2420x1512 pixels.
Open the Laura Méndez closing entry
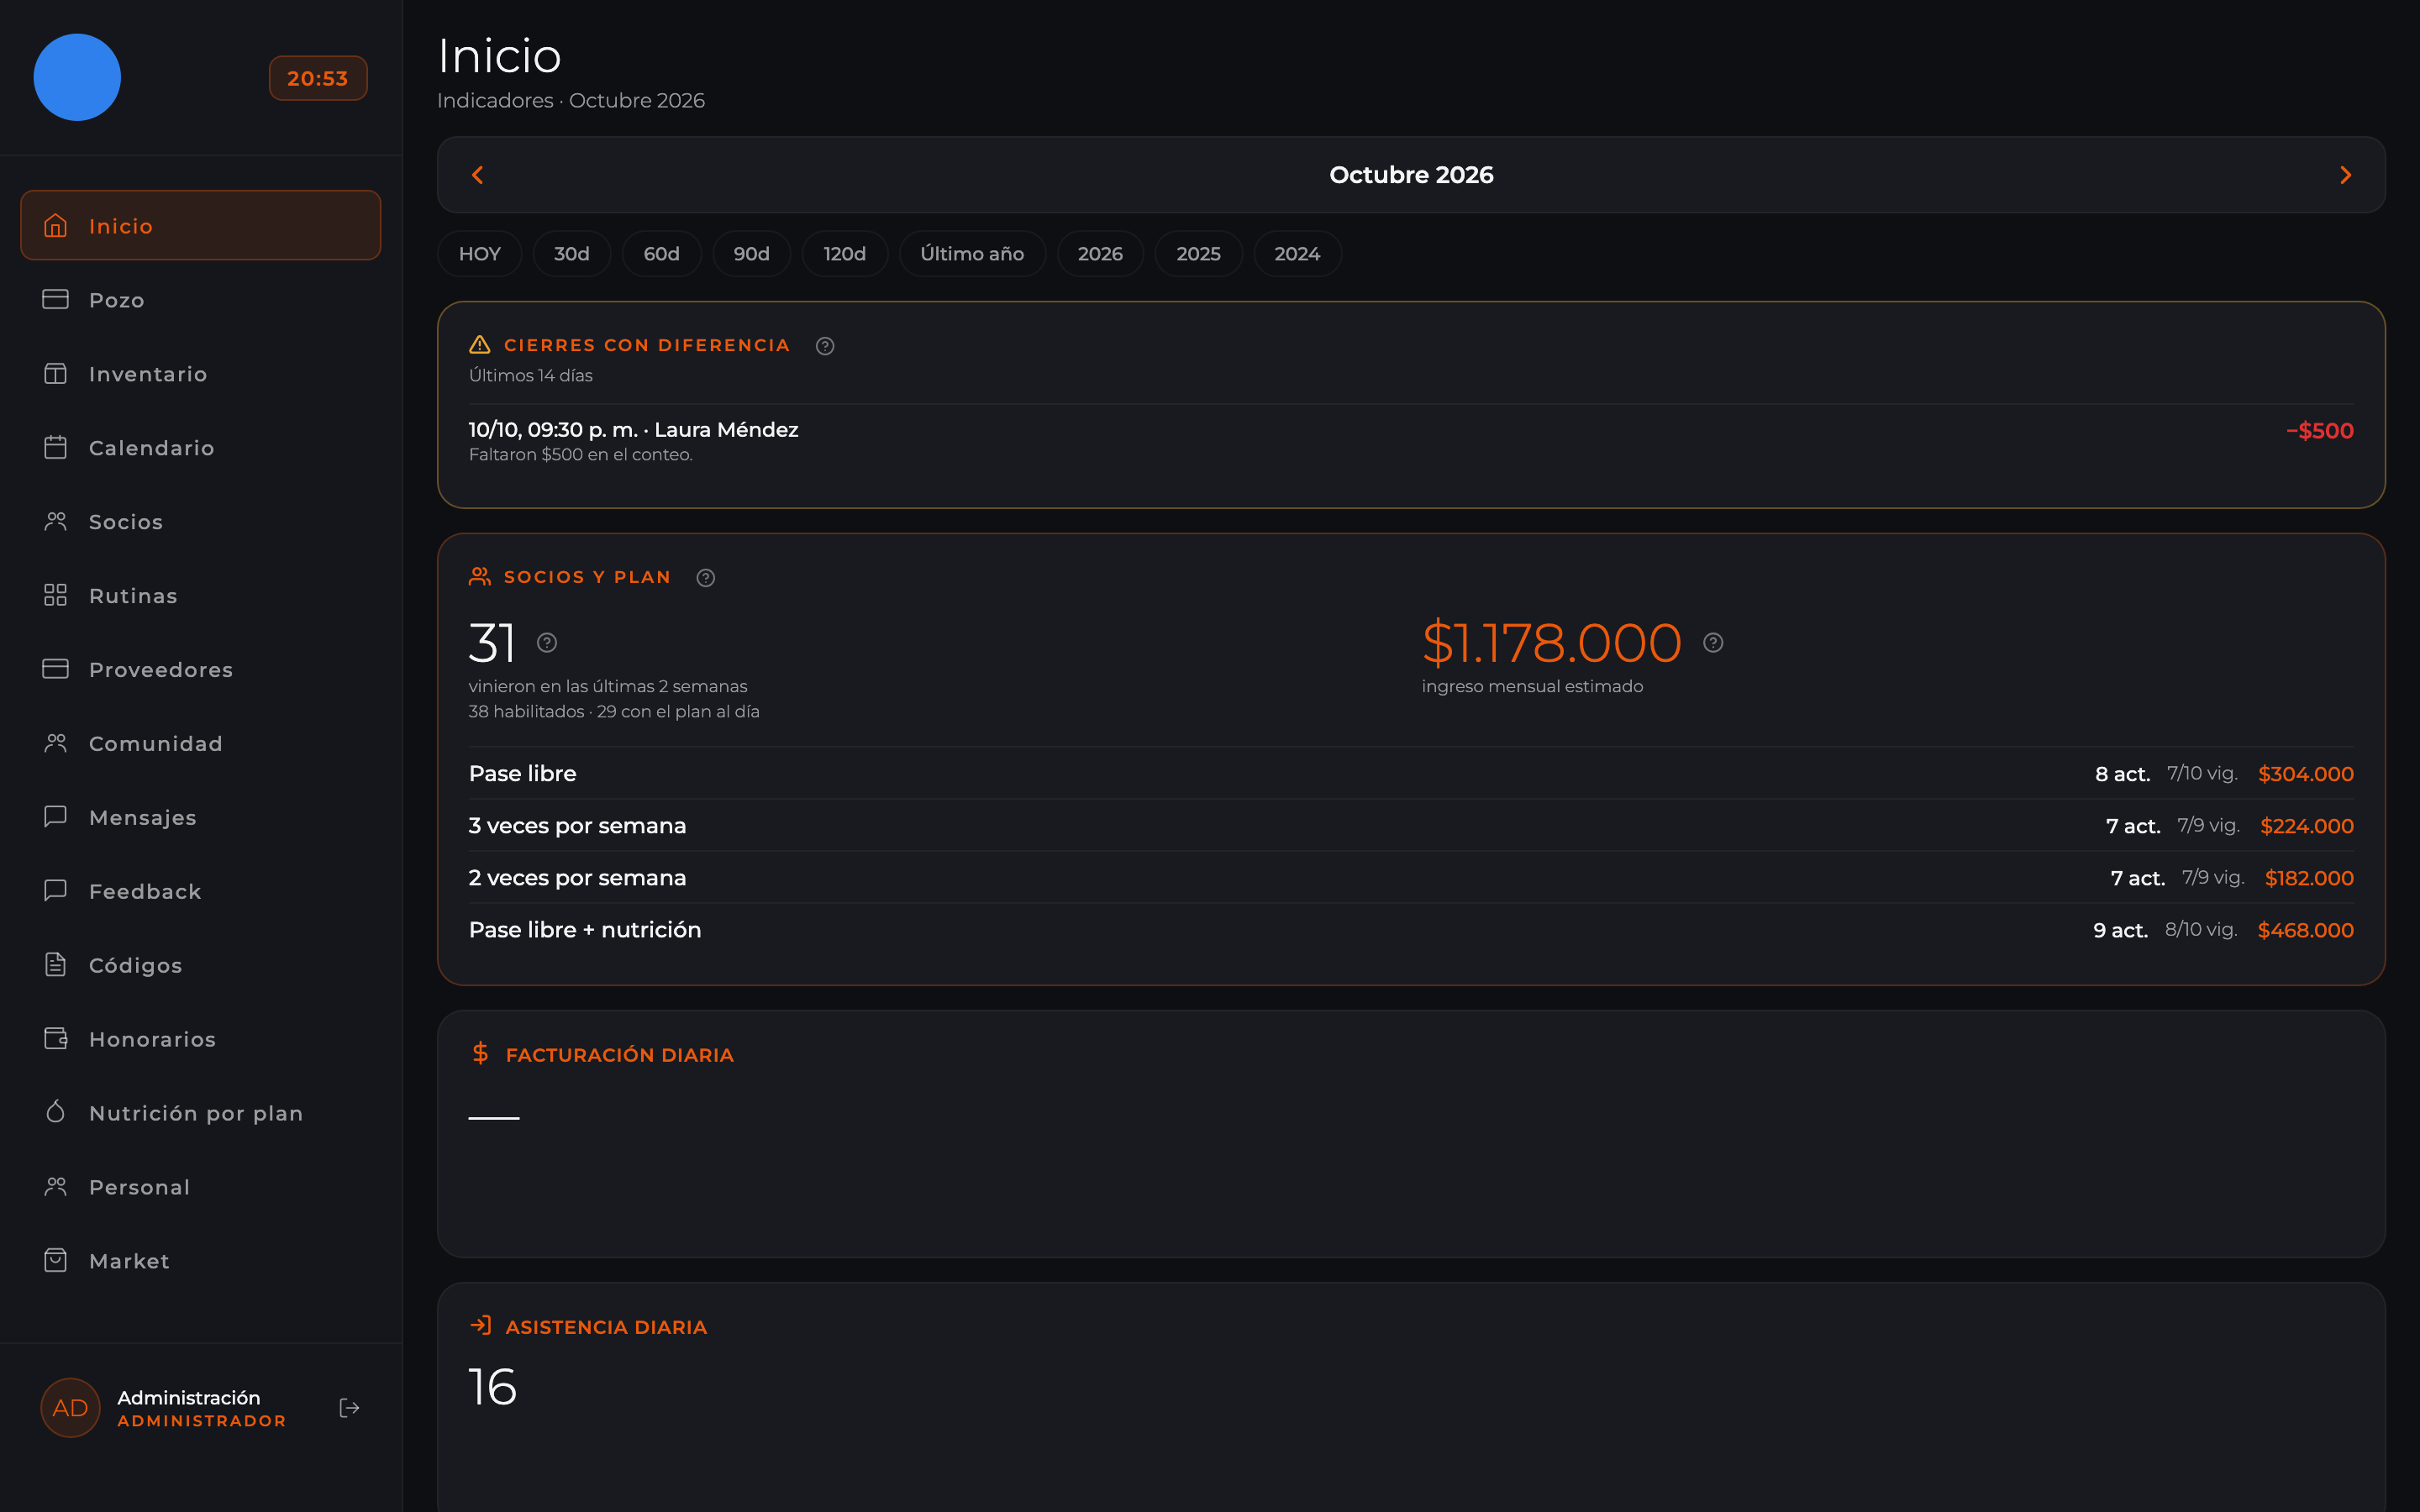click(x=1411, y=441)
